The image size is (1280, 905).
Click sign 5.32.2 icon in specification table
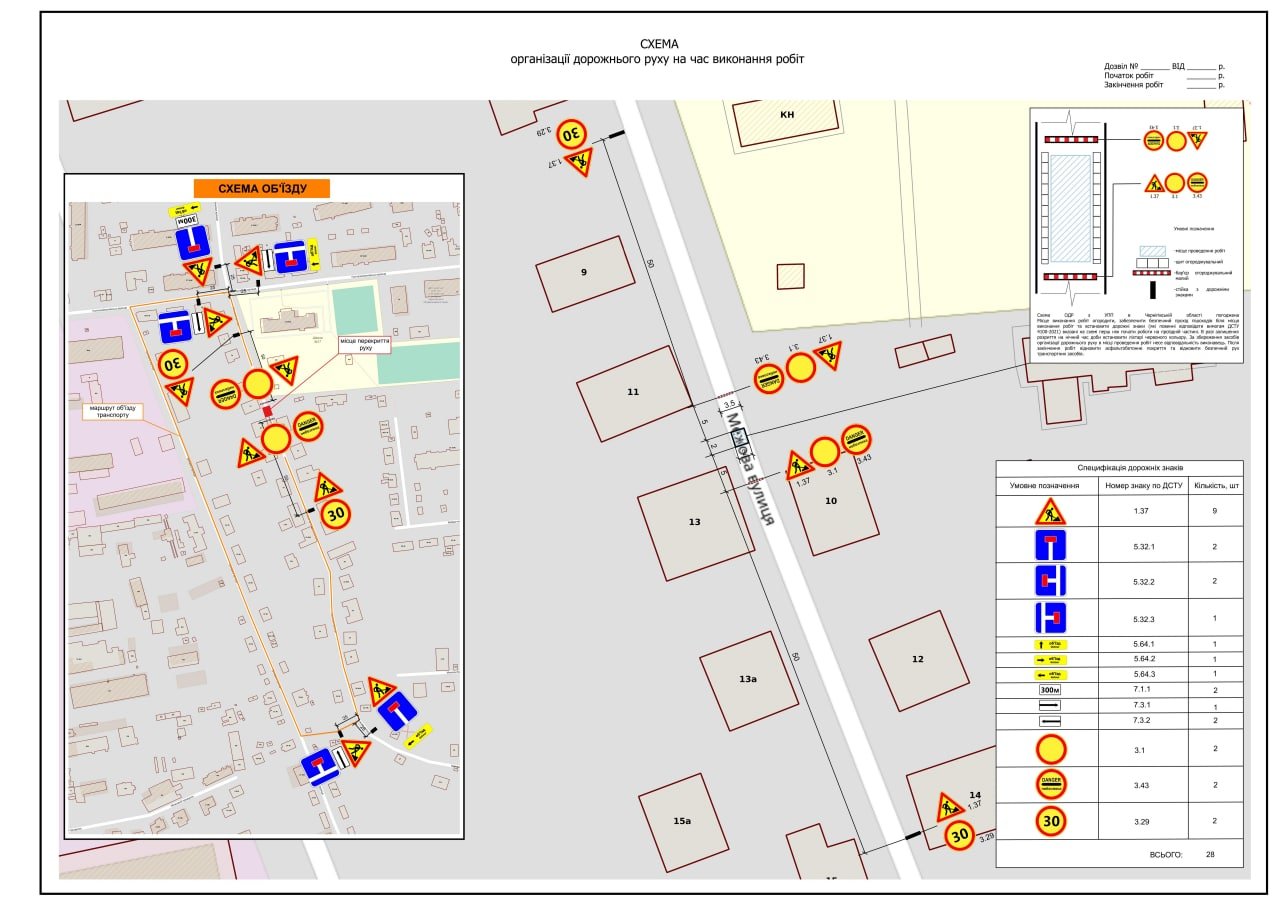click(1050, 581)
